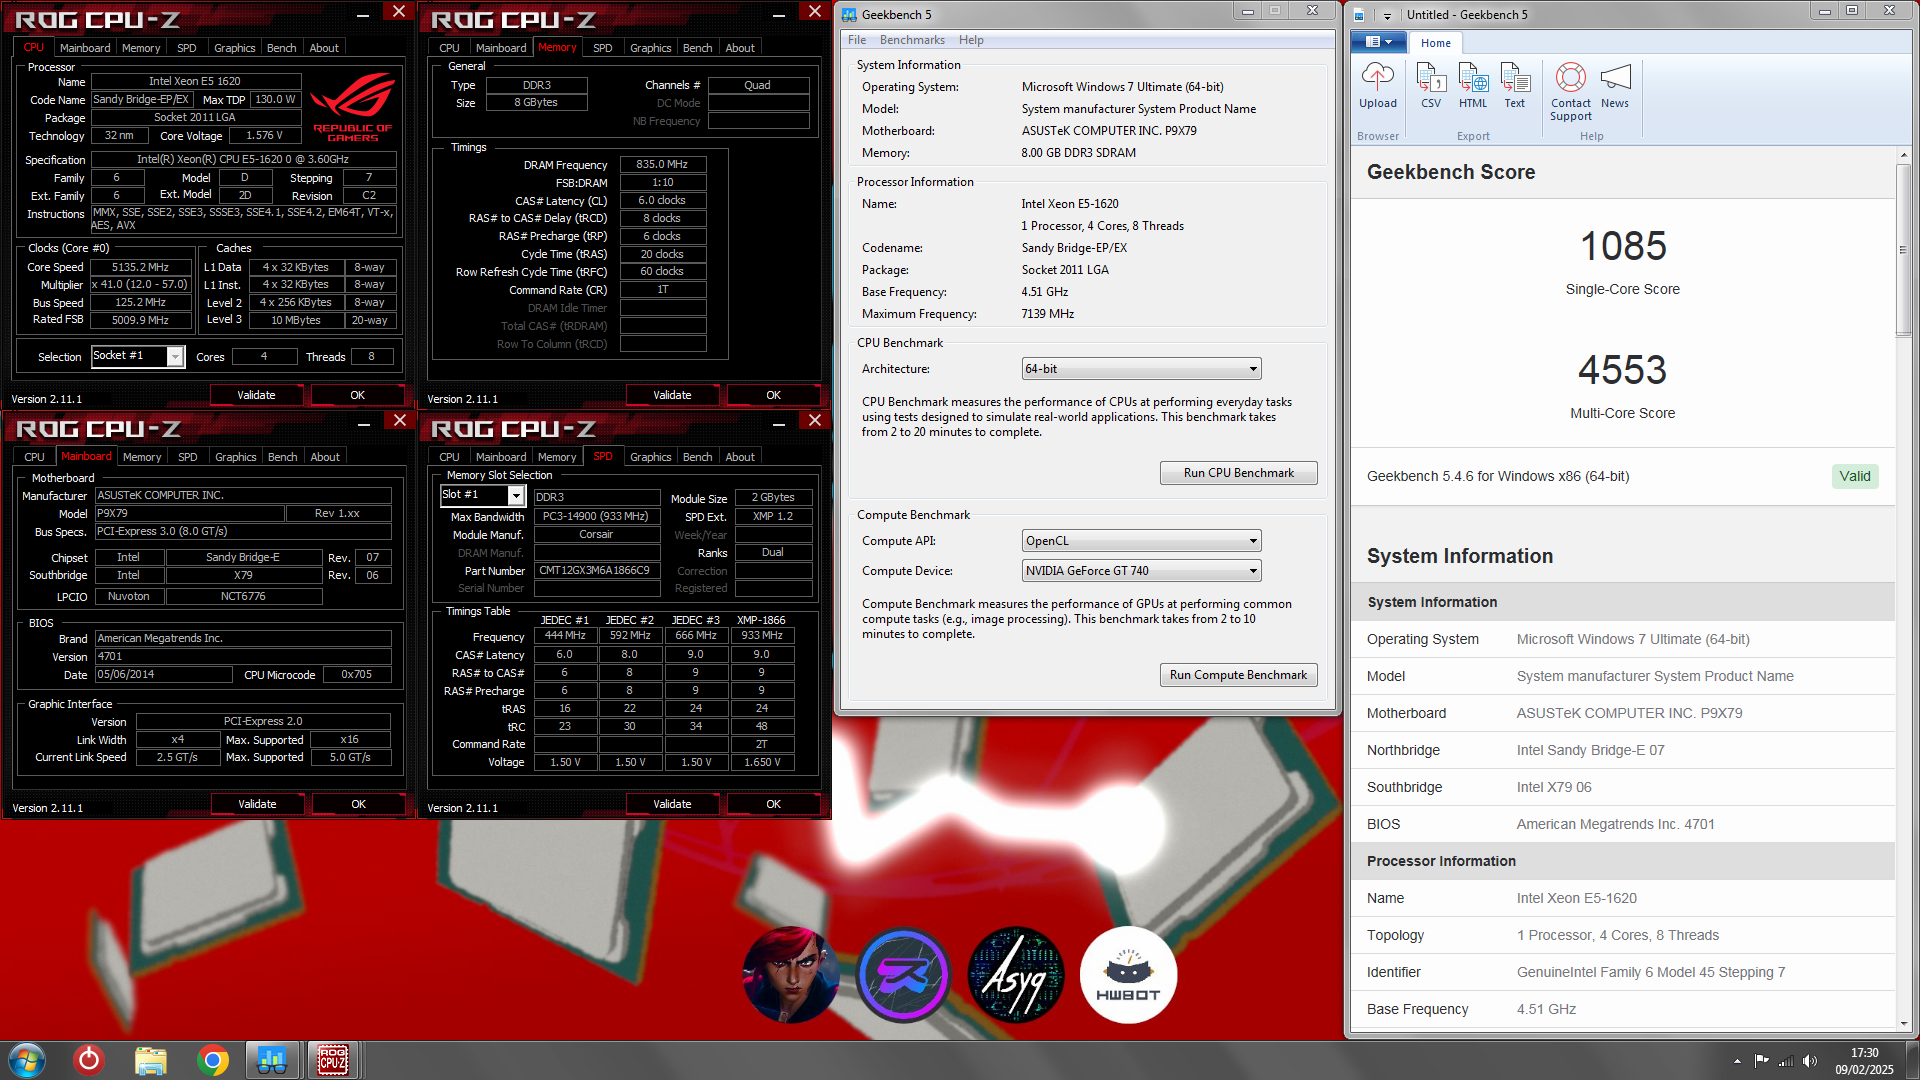Click the Core Speed 5135.2 MHz field
The height and width of the screenshot is (1080, 1920).
[x=140, y=267]
